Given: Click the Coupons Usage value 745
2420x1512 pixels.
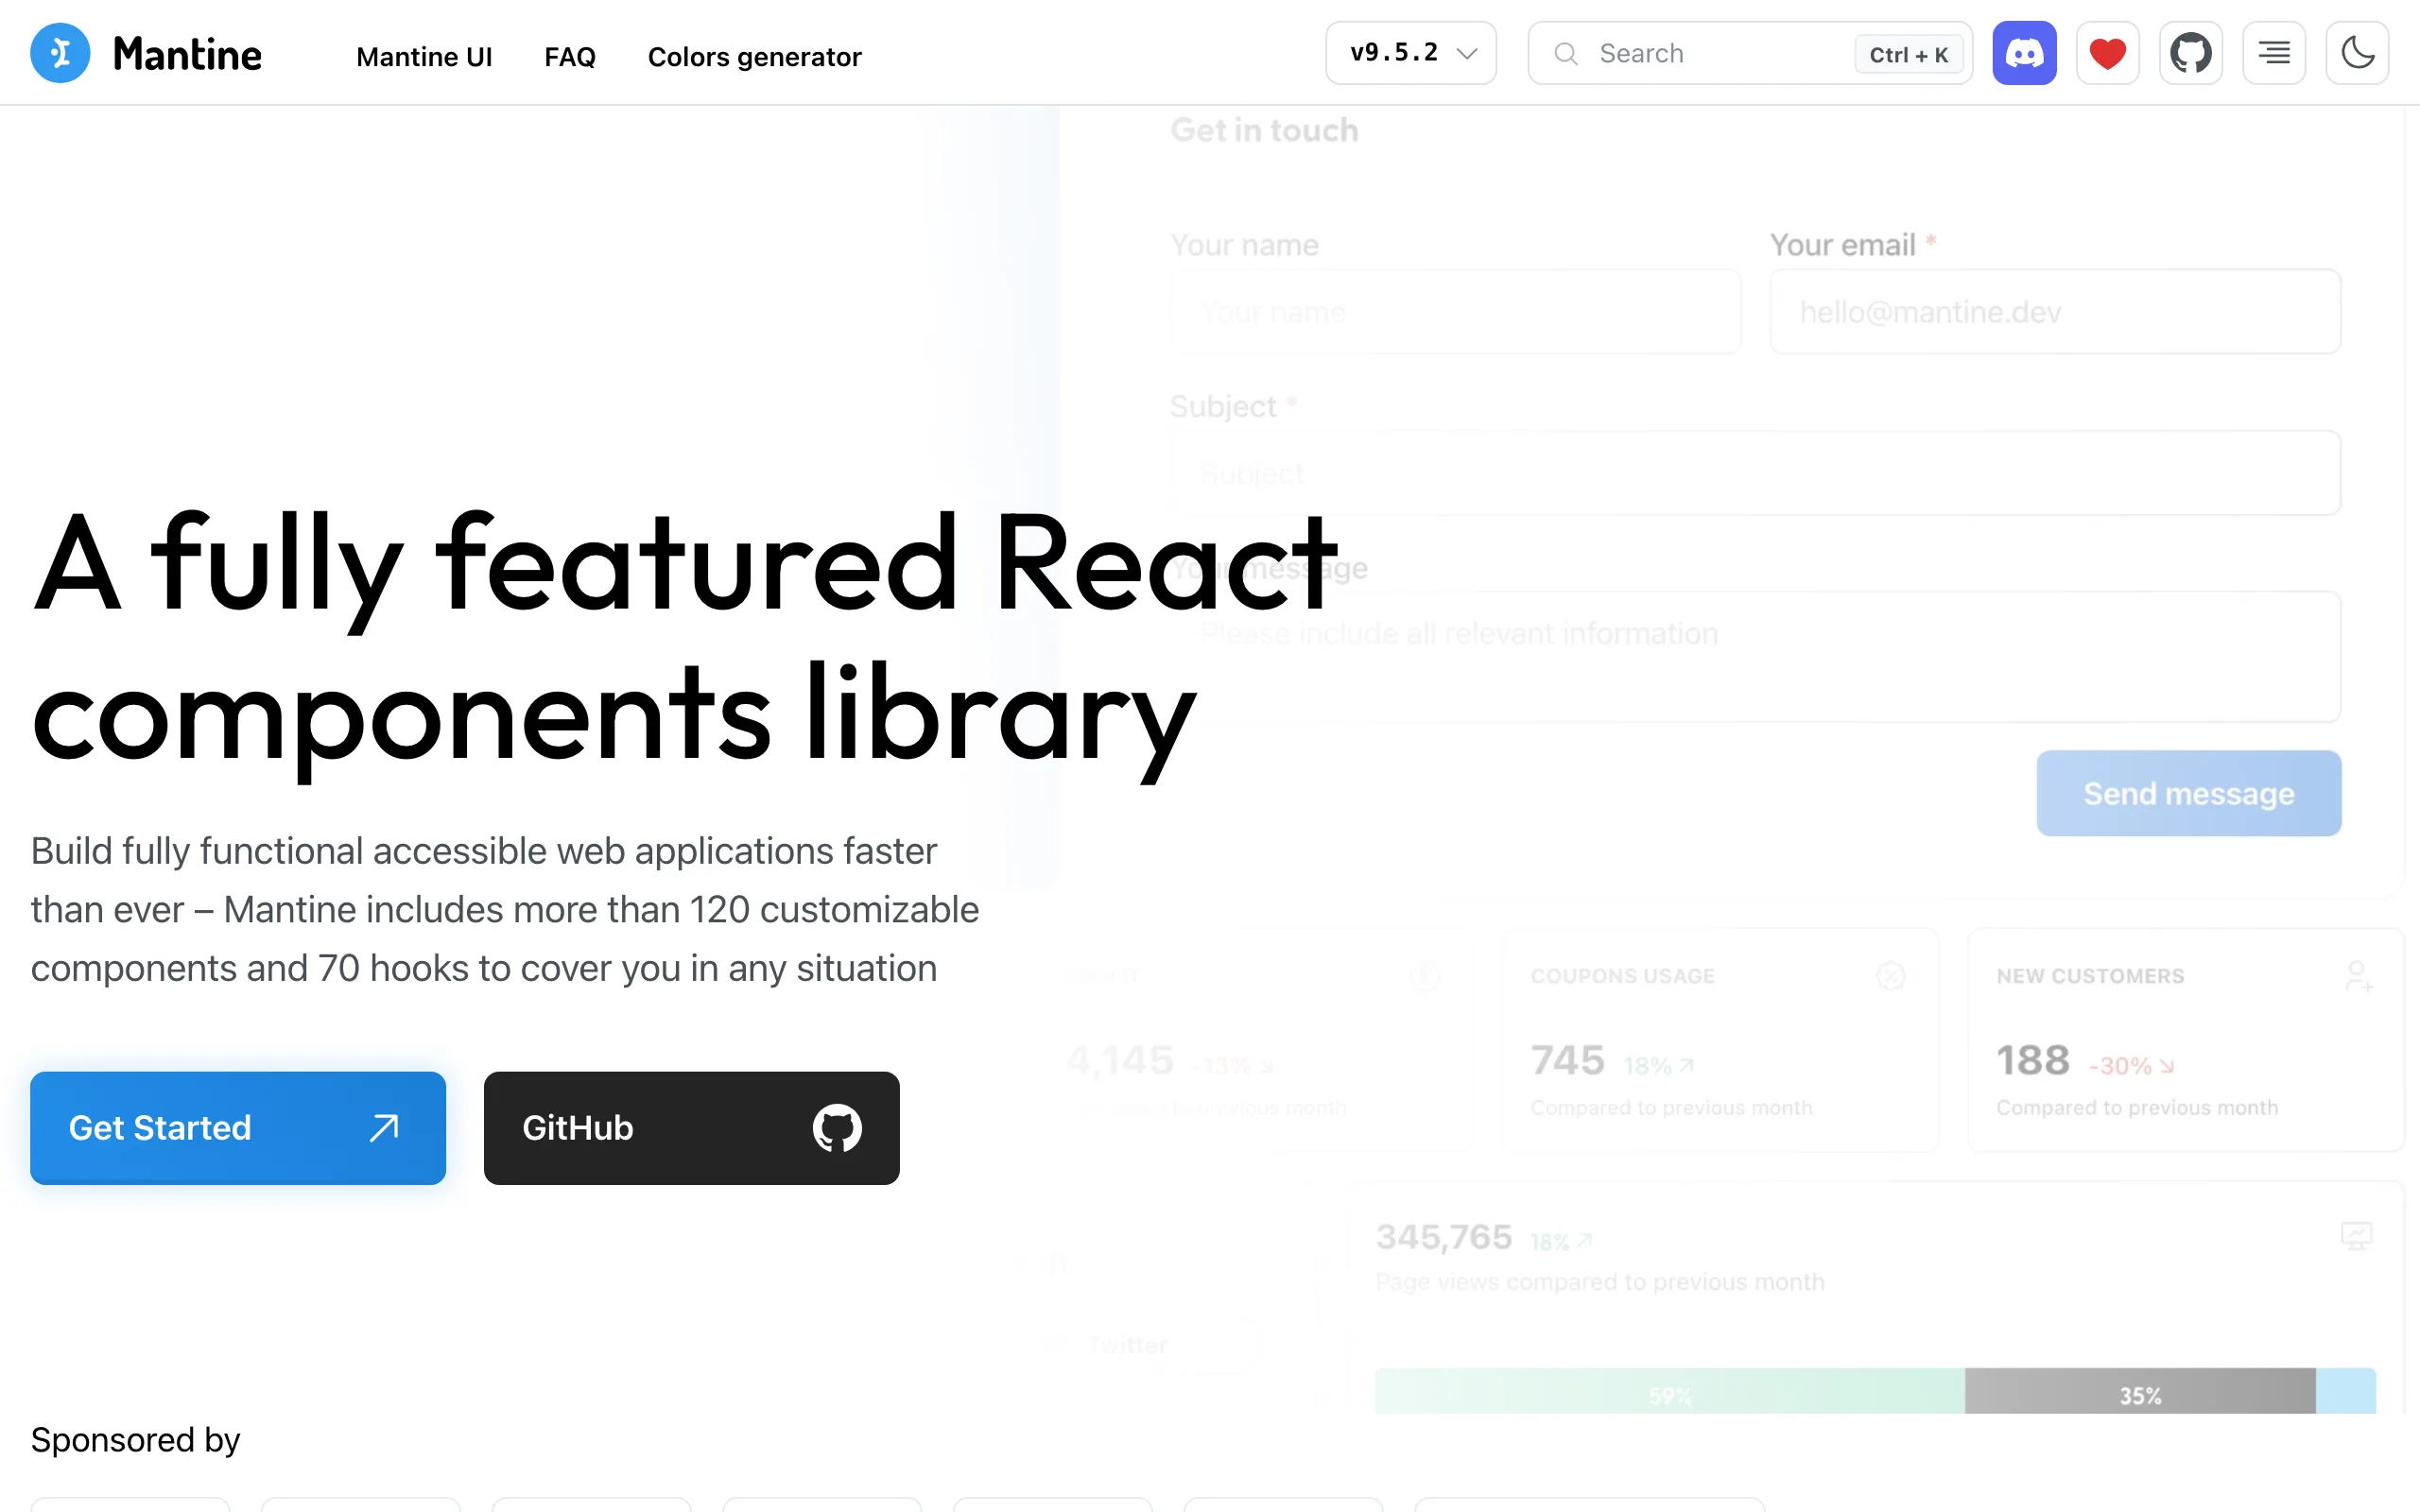Looking at the screenshot, I should click(1567, 1060).
